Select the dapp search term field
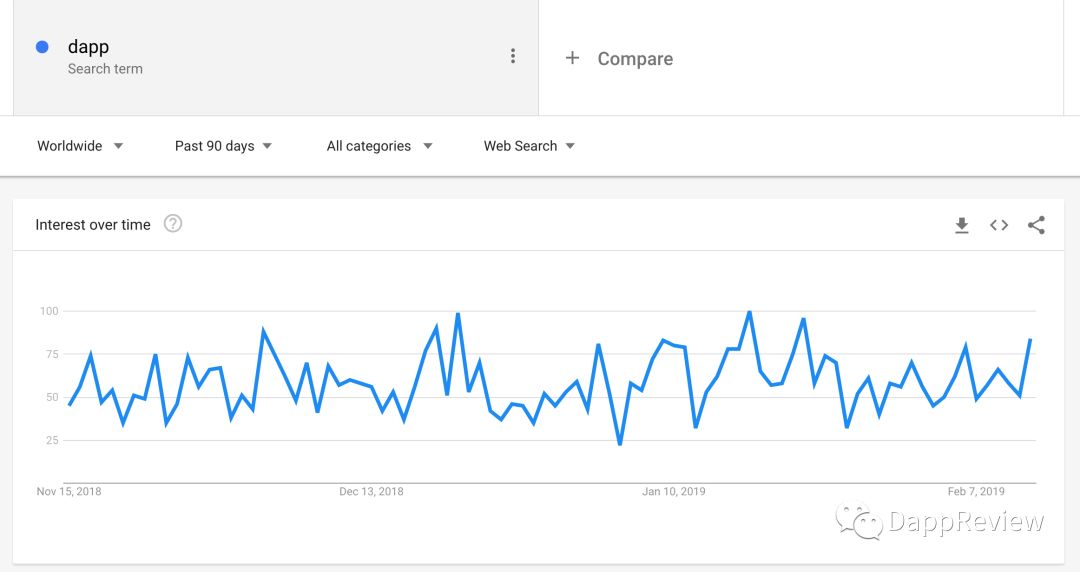This screenshot has height=572, width=1080. pos(276,57)
